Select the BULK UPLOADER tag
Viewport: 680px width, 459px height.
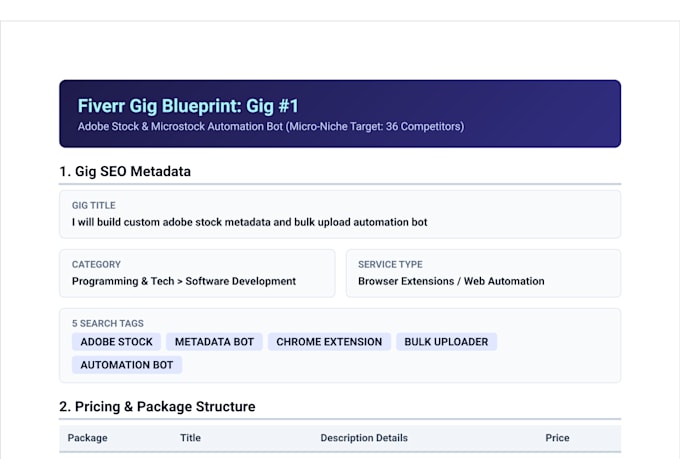pyautogui.click(x=446, y=341)
